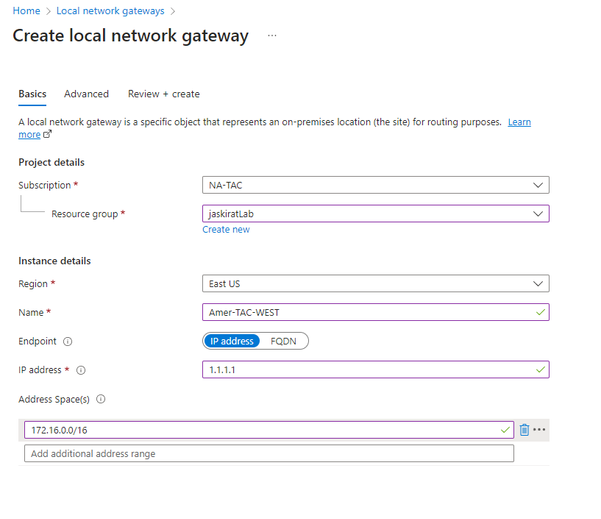Expand the Resource group dropdown
Viewport: 601px width, 519px height.
point(375,213)
